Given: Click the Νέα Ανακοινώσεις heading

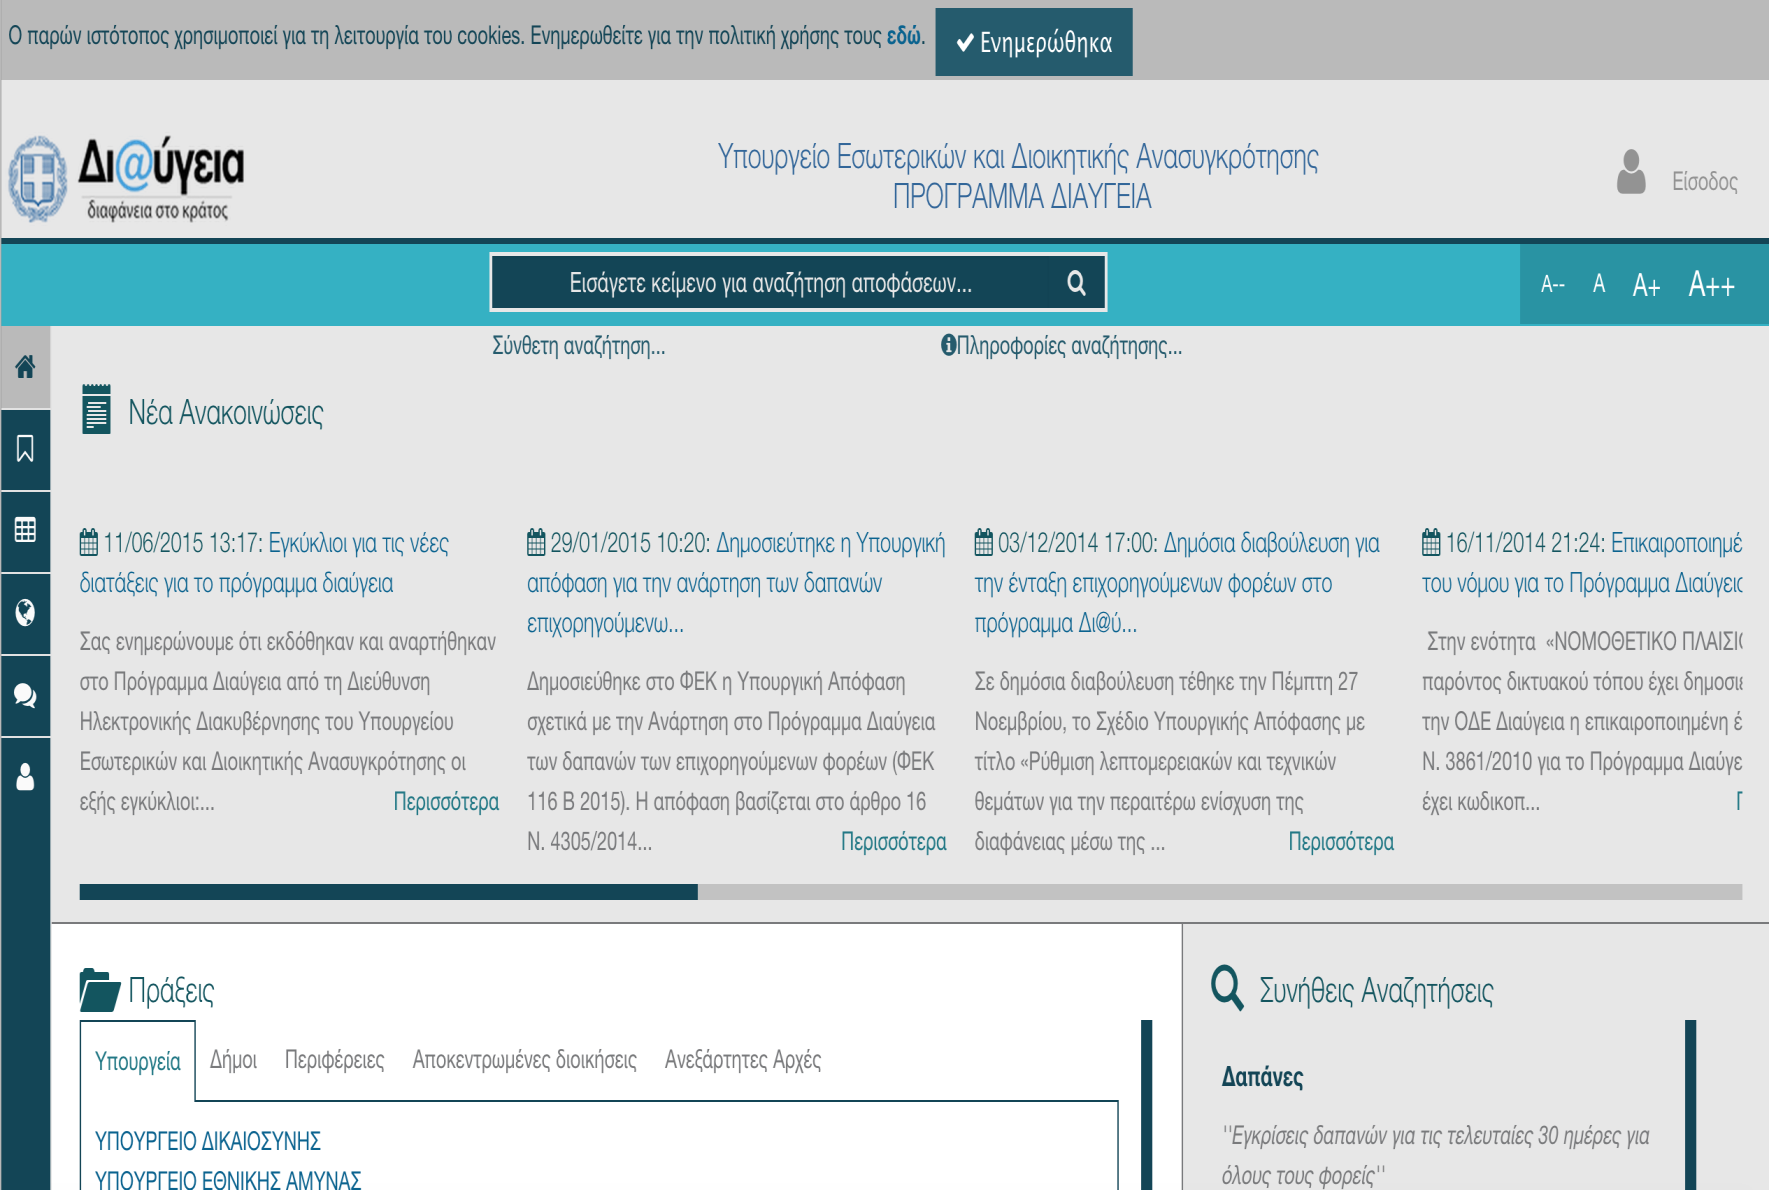Looking at the screenshot, I should 226,413.
